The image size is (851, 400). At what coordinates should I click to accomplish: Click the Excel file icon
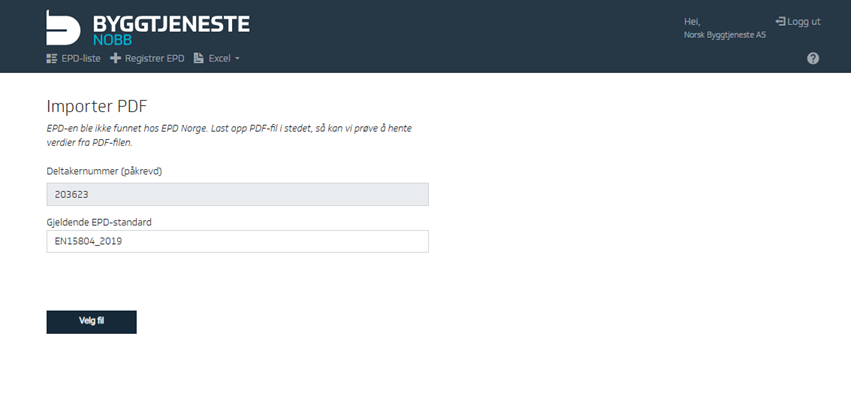click(x=198, y=58)
